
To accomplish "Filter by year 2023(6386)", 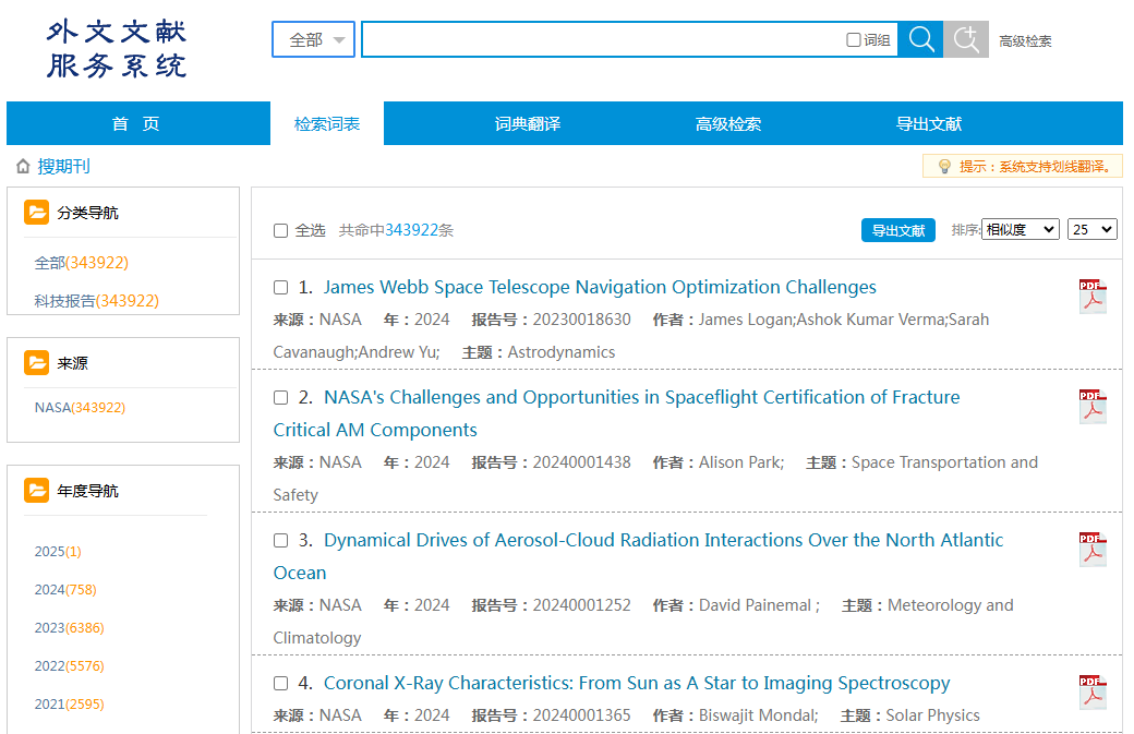I will (69, 628).
